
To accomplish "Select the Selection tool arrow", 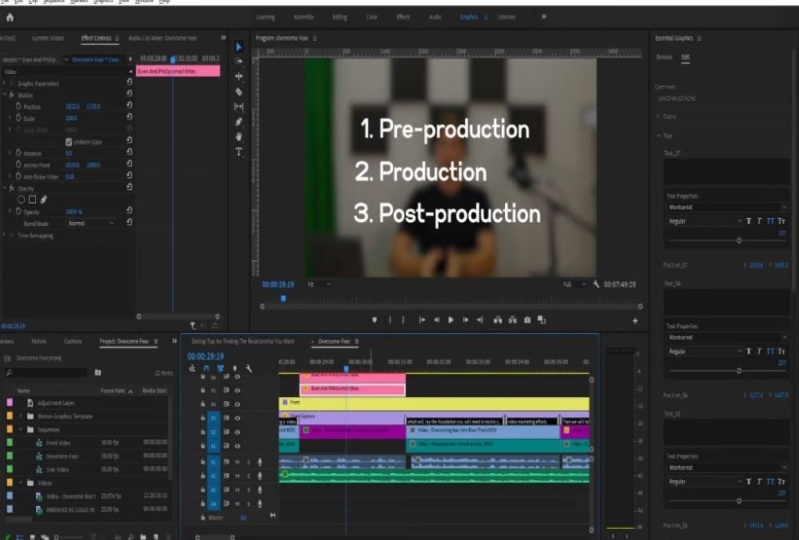I will point(238,47).
